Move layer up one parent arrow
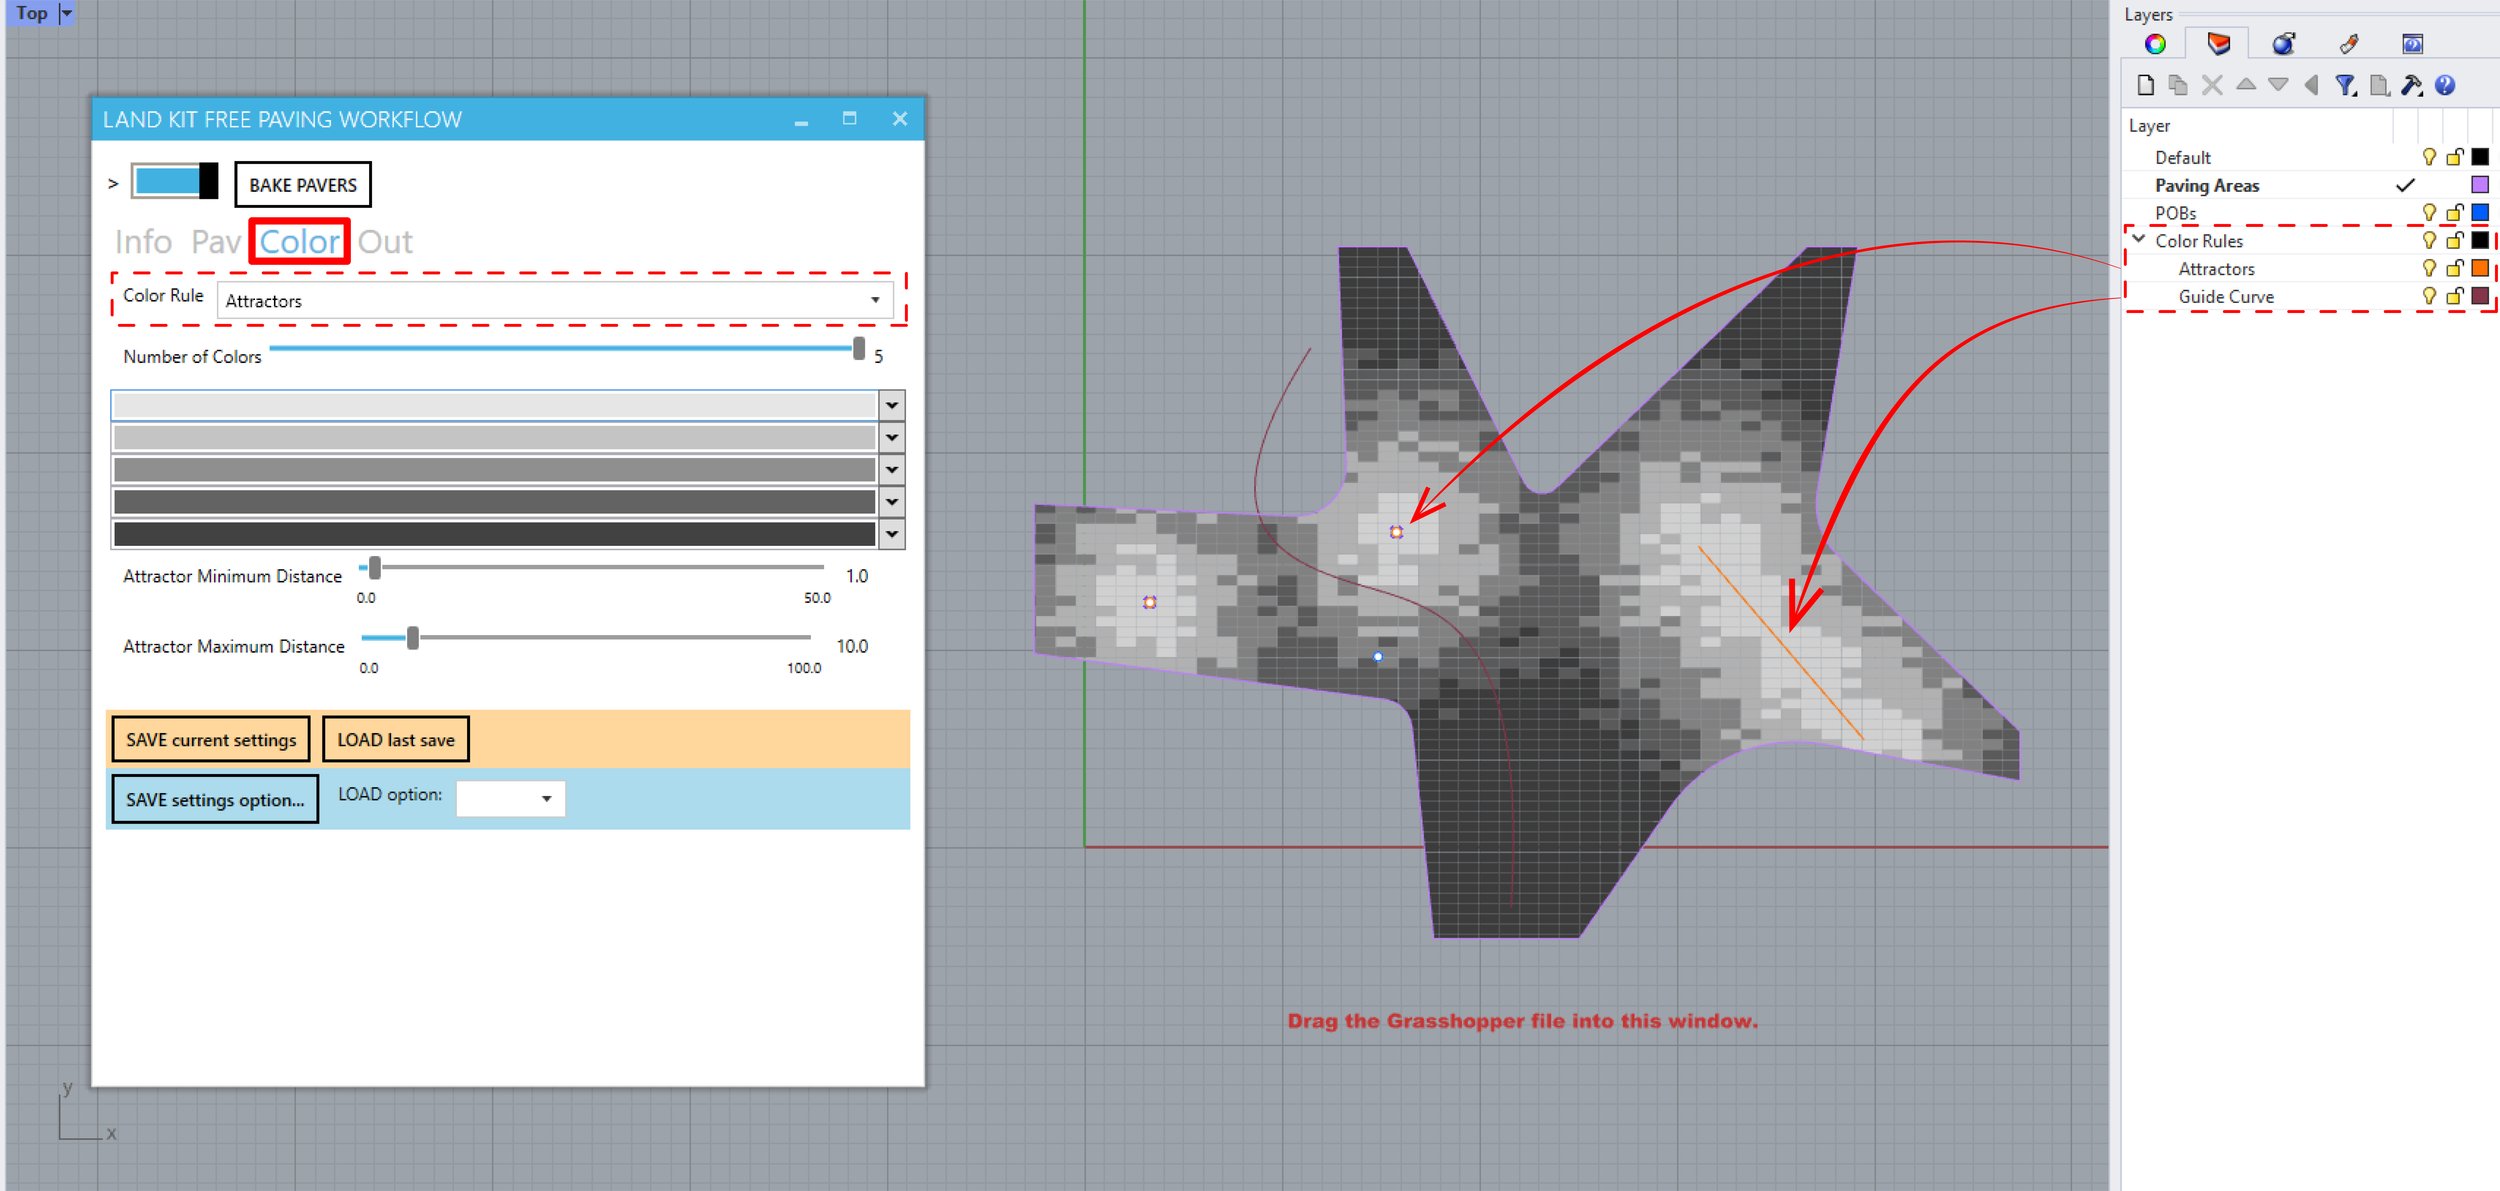The image size is (2500, 1191). [2311, 85]
